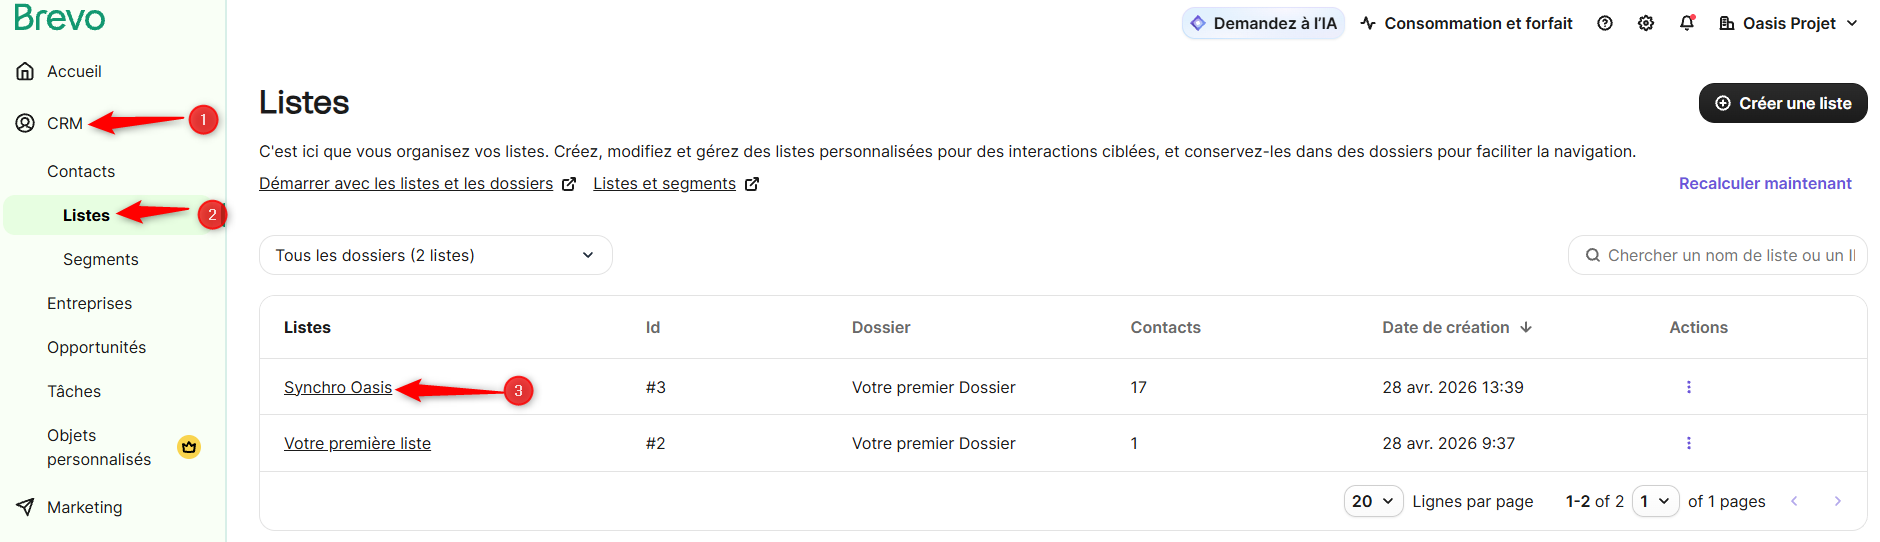The width and height of the screenshot is (1880, 542).
Task: Click the crown icon beside Objets personnalisés
Action: tap(189, 447)
